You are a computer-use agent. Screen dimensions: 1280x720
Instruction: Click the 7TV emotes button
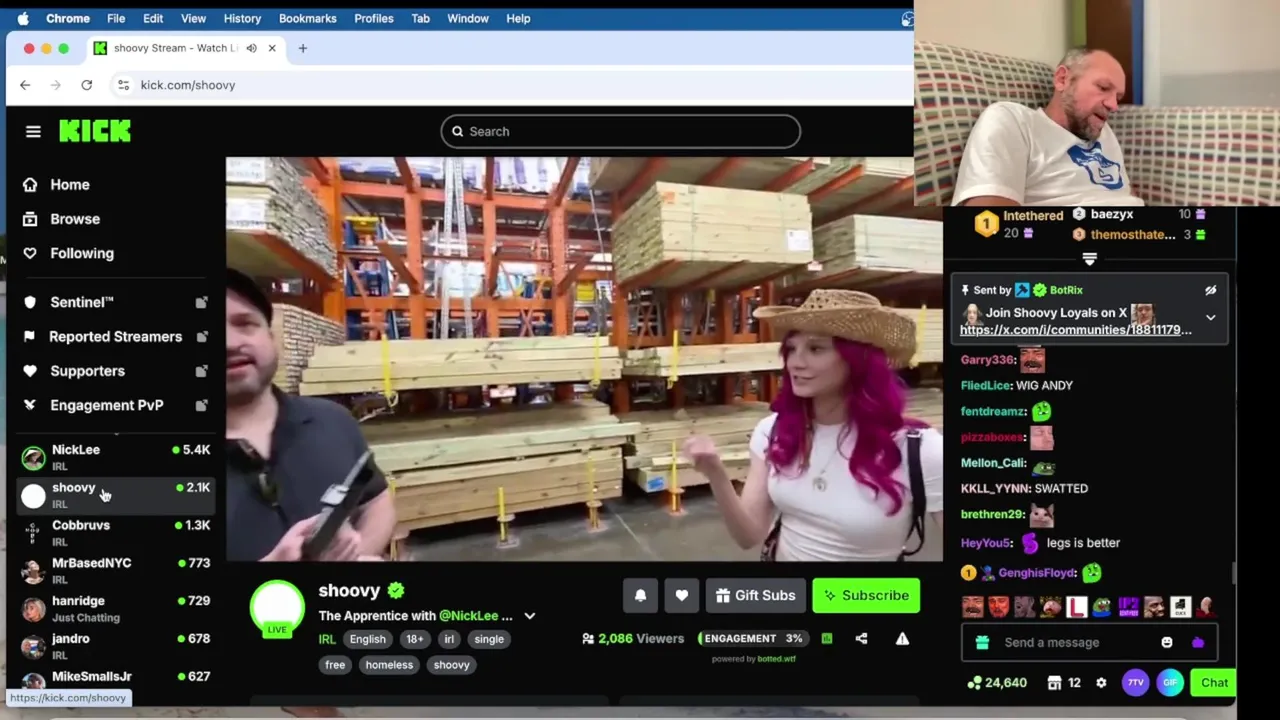1135,683
